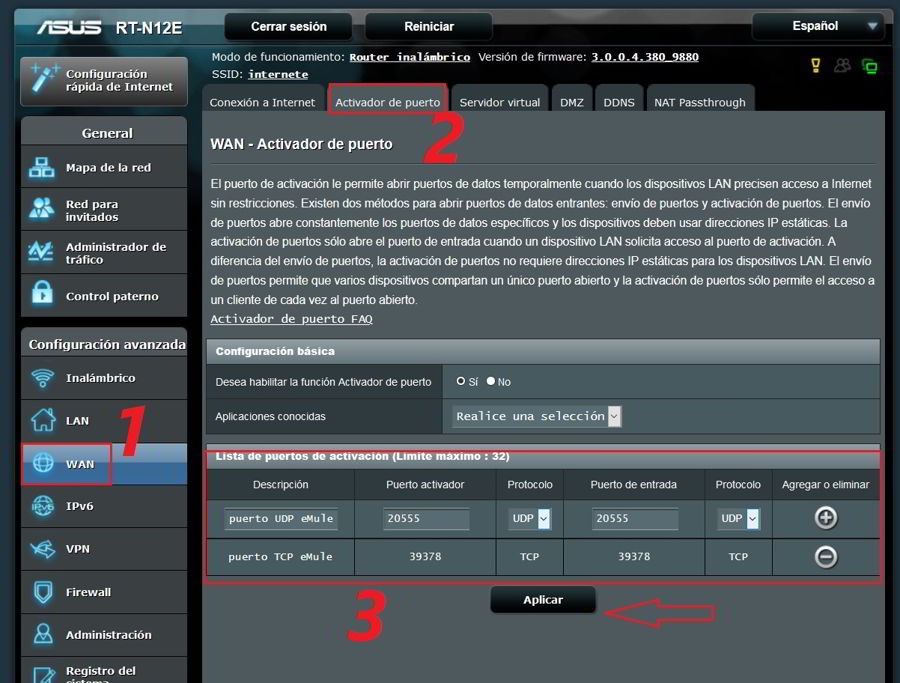Screen dimensions: 900x683
Task: Click the Cerrar sesión button
Action: pos(289,26)
